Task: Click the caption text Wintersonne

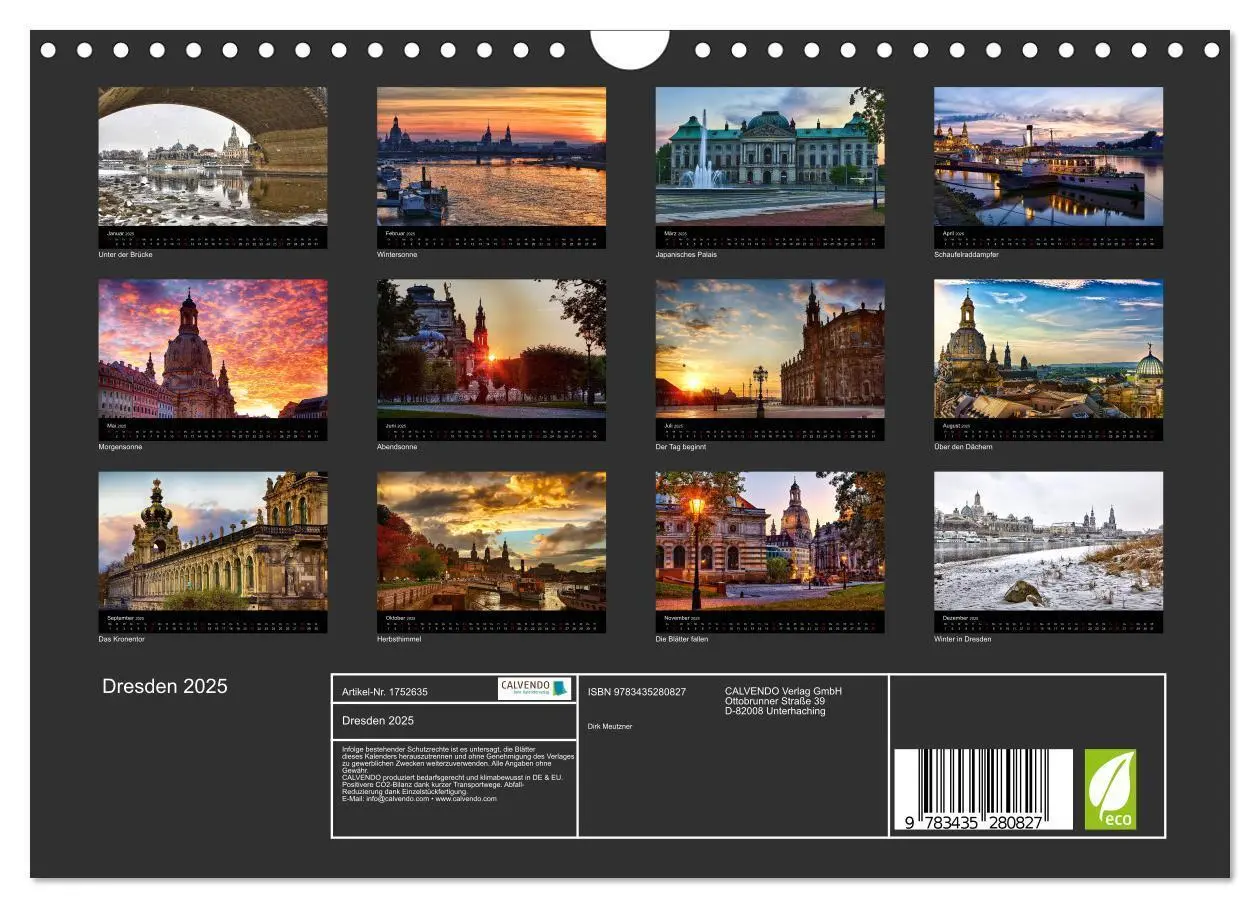Action: point(397,255)
